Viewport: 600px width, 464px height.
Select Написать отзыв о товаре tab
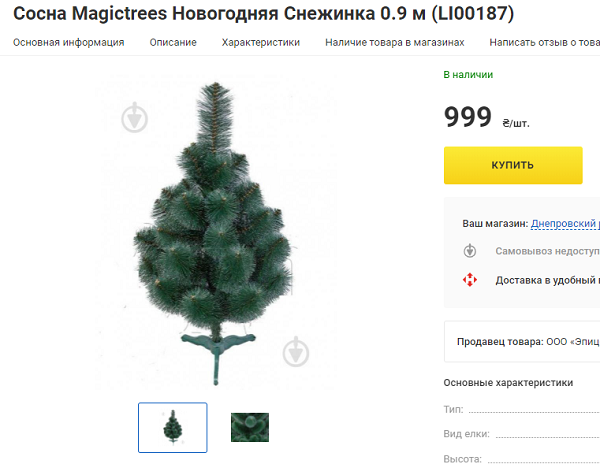[x=545, y=42]
